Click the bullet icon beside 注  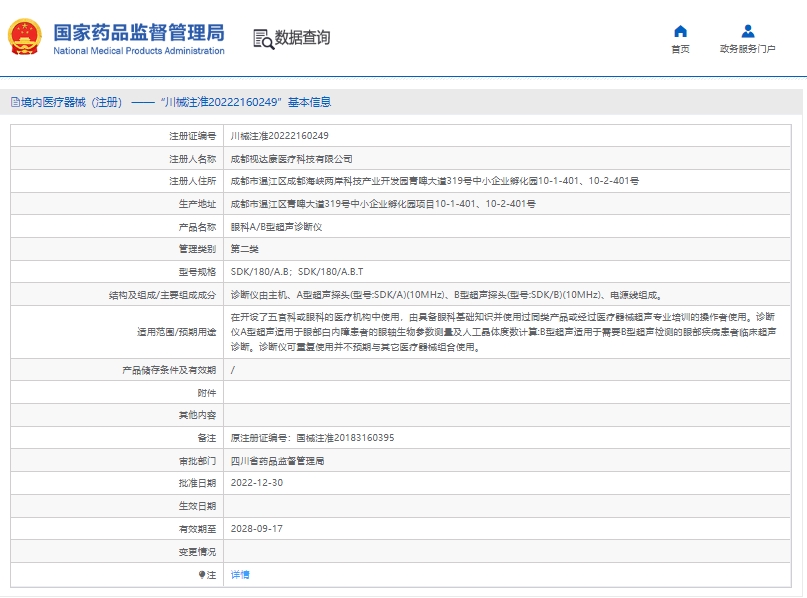coord(202,575)
